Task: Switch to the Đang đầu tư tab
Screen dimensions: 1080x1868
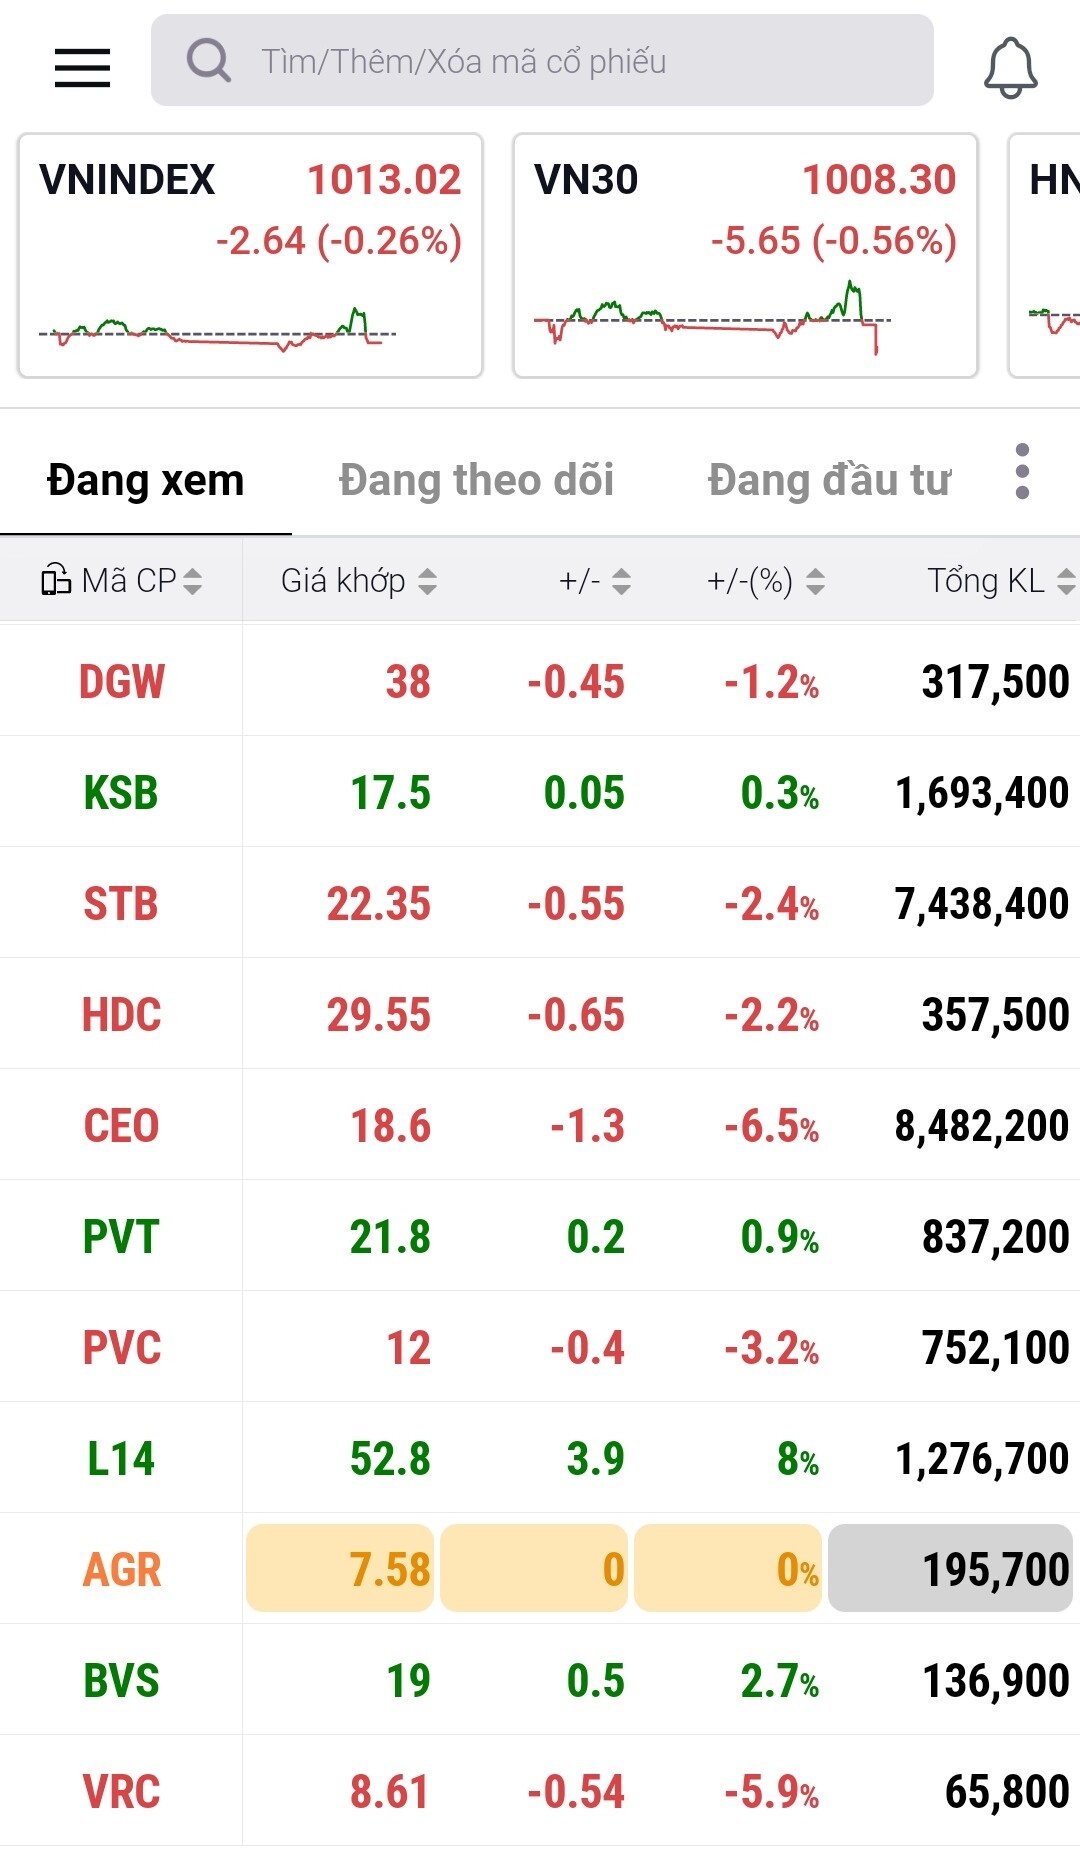Action: (x=829, y=480)
